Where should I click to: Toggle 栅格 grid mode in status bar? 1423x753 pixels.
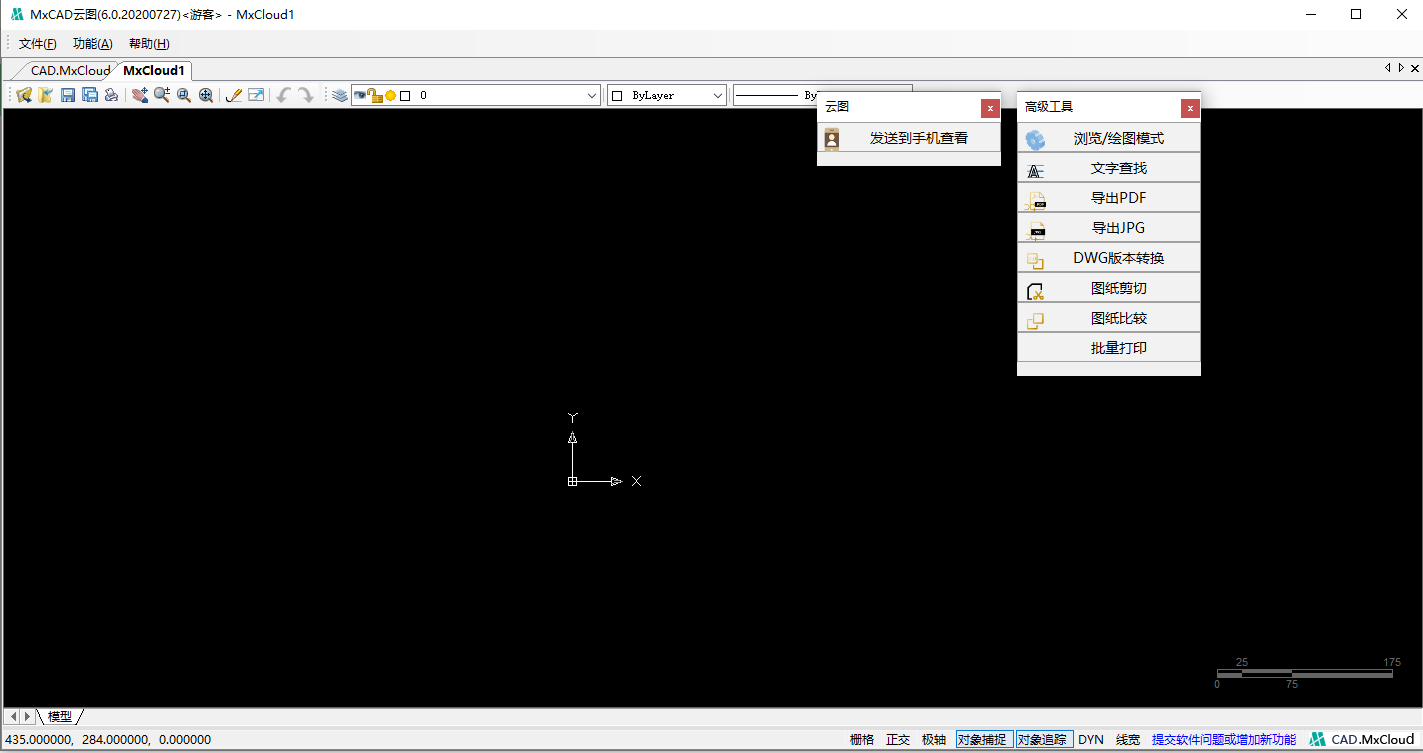[862, 740]
